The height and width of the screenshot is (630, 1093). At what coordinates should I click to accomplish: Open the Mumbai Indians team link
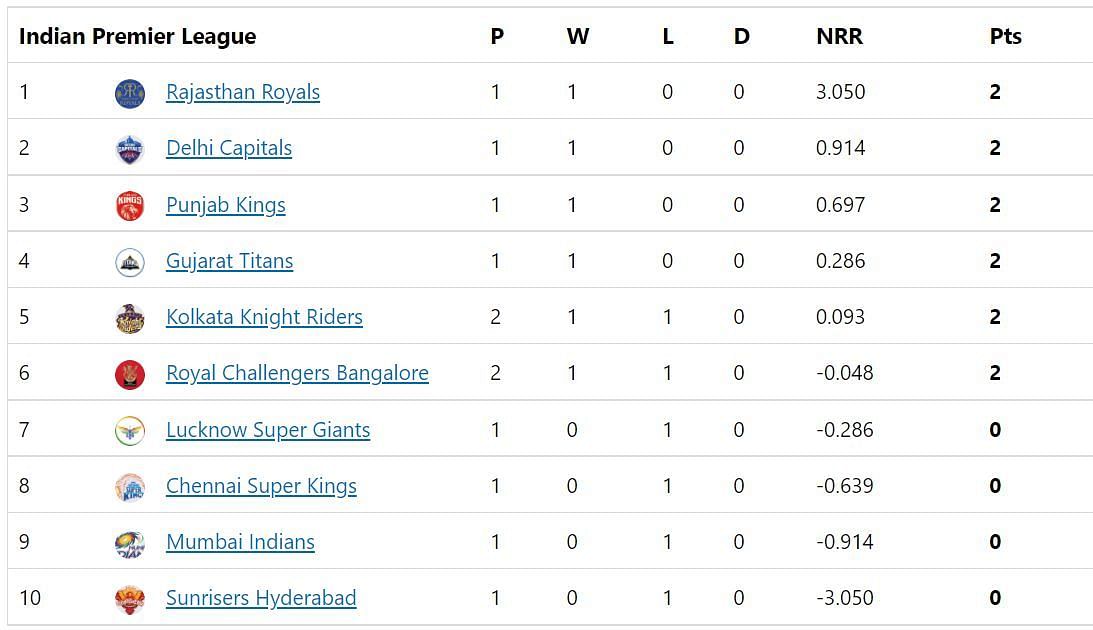240,541
